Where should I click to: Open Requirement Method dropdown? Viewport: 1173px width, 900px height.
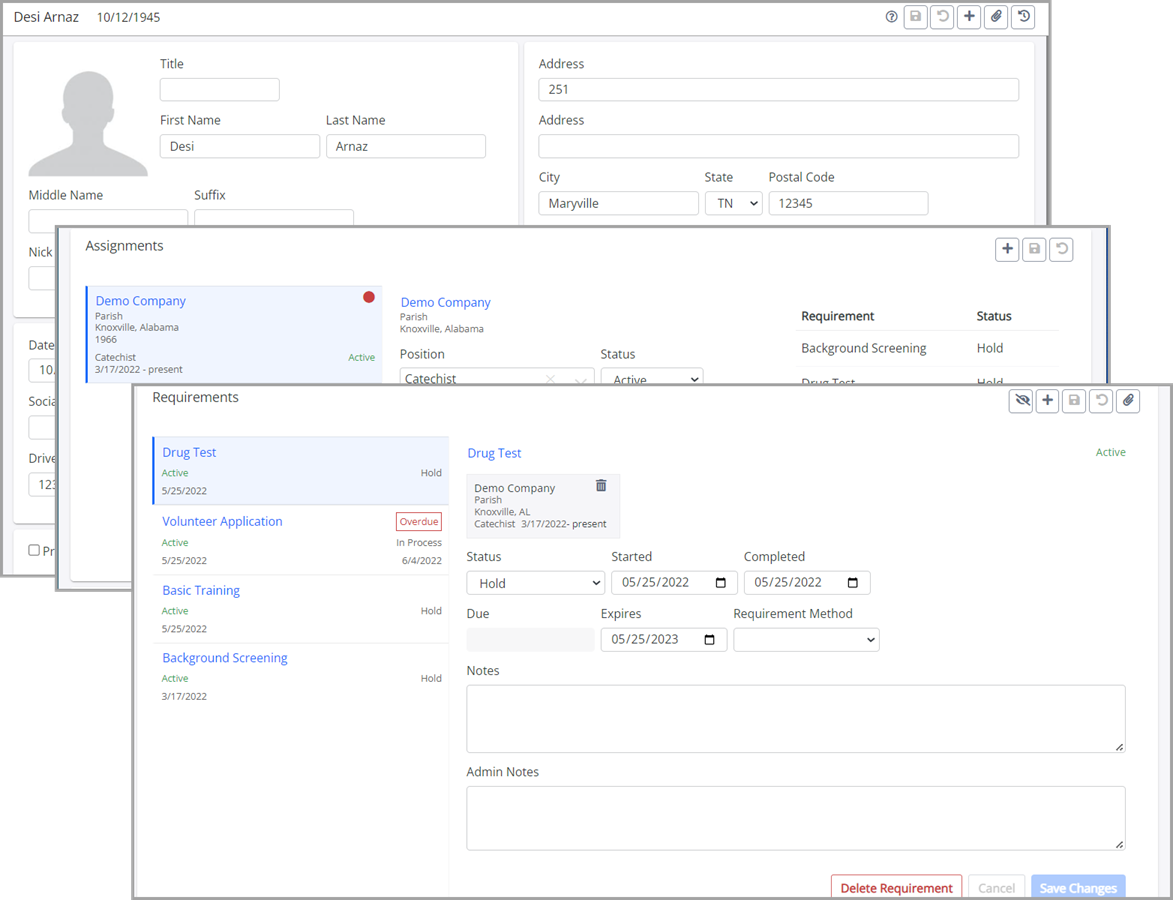tap(806, 640)
